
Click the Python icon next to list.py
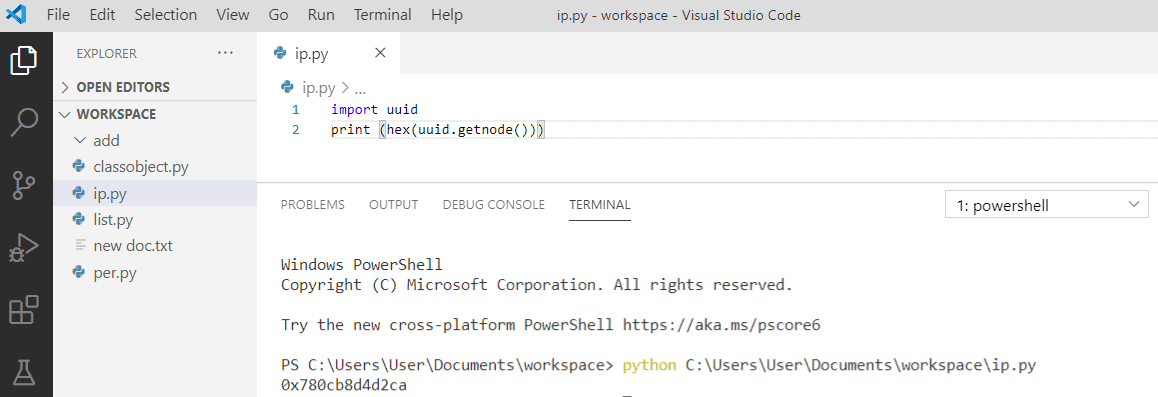(x=79, y=219)
